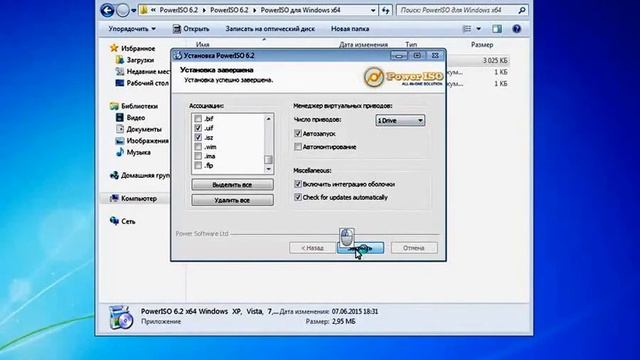
Task: Check the .flp association checkbox
Action: coord(198,166)
